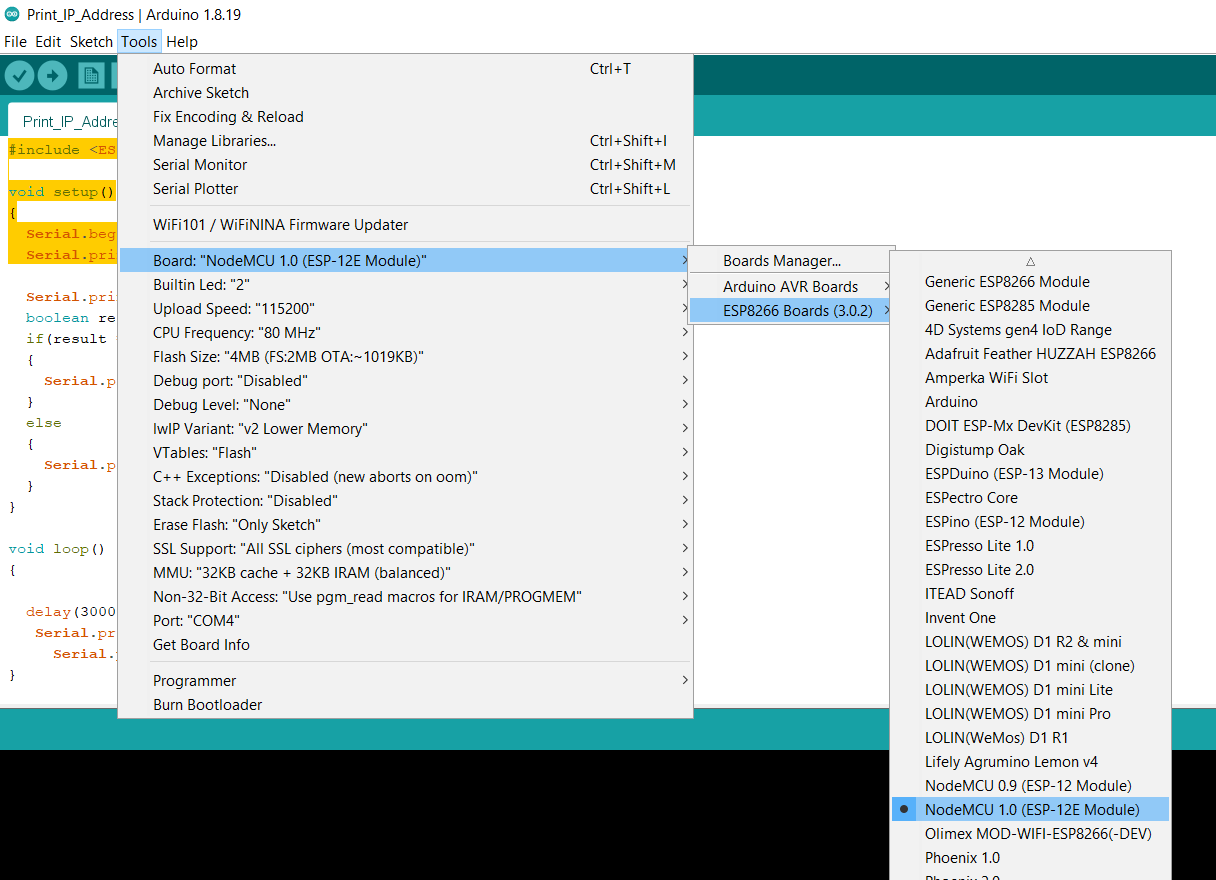Select Digistump Oak board
Screen dimensions: 1216x880
[x=1030, y=450]
